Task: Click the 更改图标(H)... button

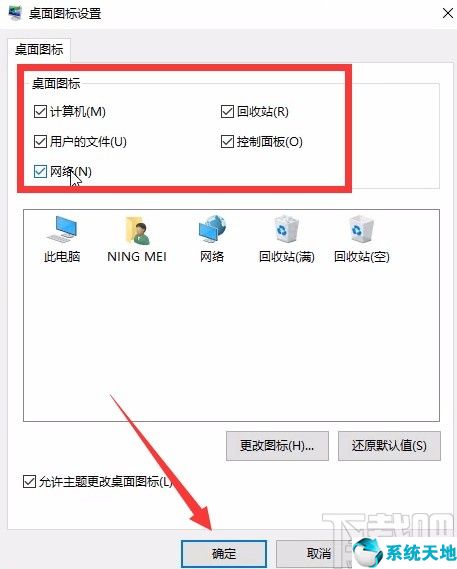Action: coord(277,446)
